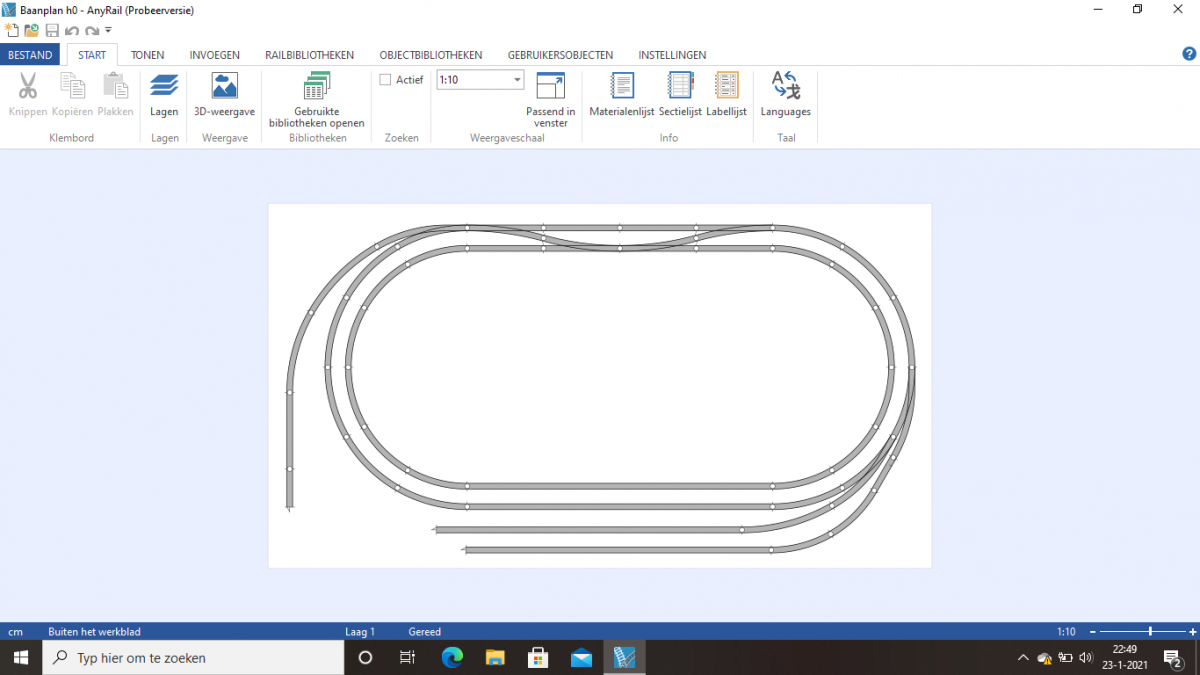
Task: Click the battery tray icon
Action: coord(1066,657)
